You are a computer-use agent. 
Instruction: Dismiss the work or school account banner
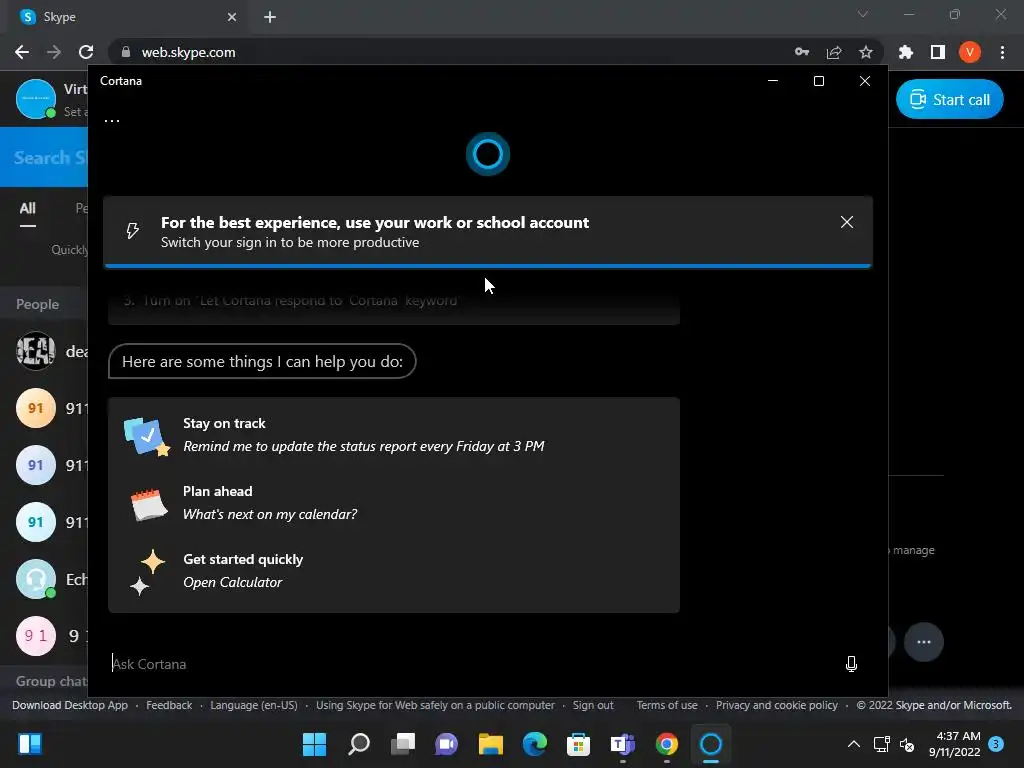click(846, 222)
